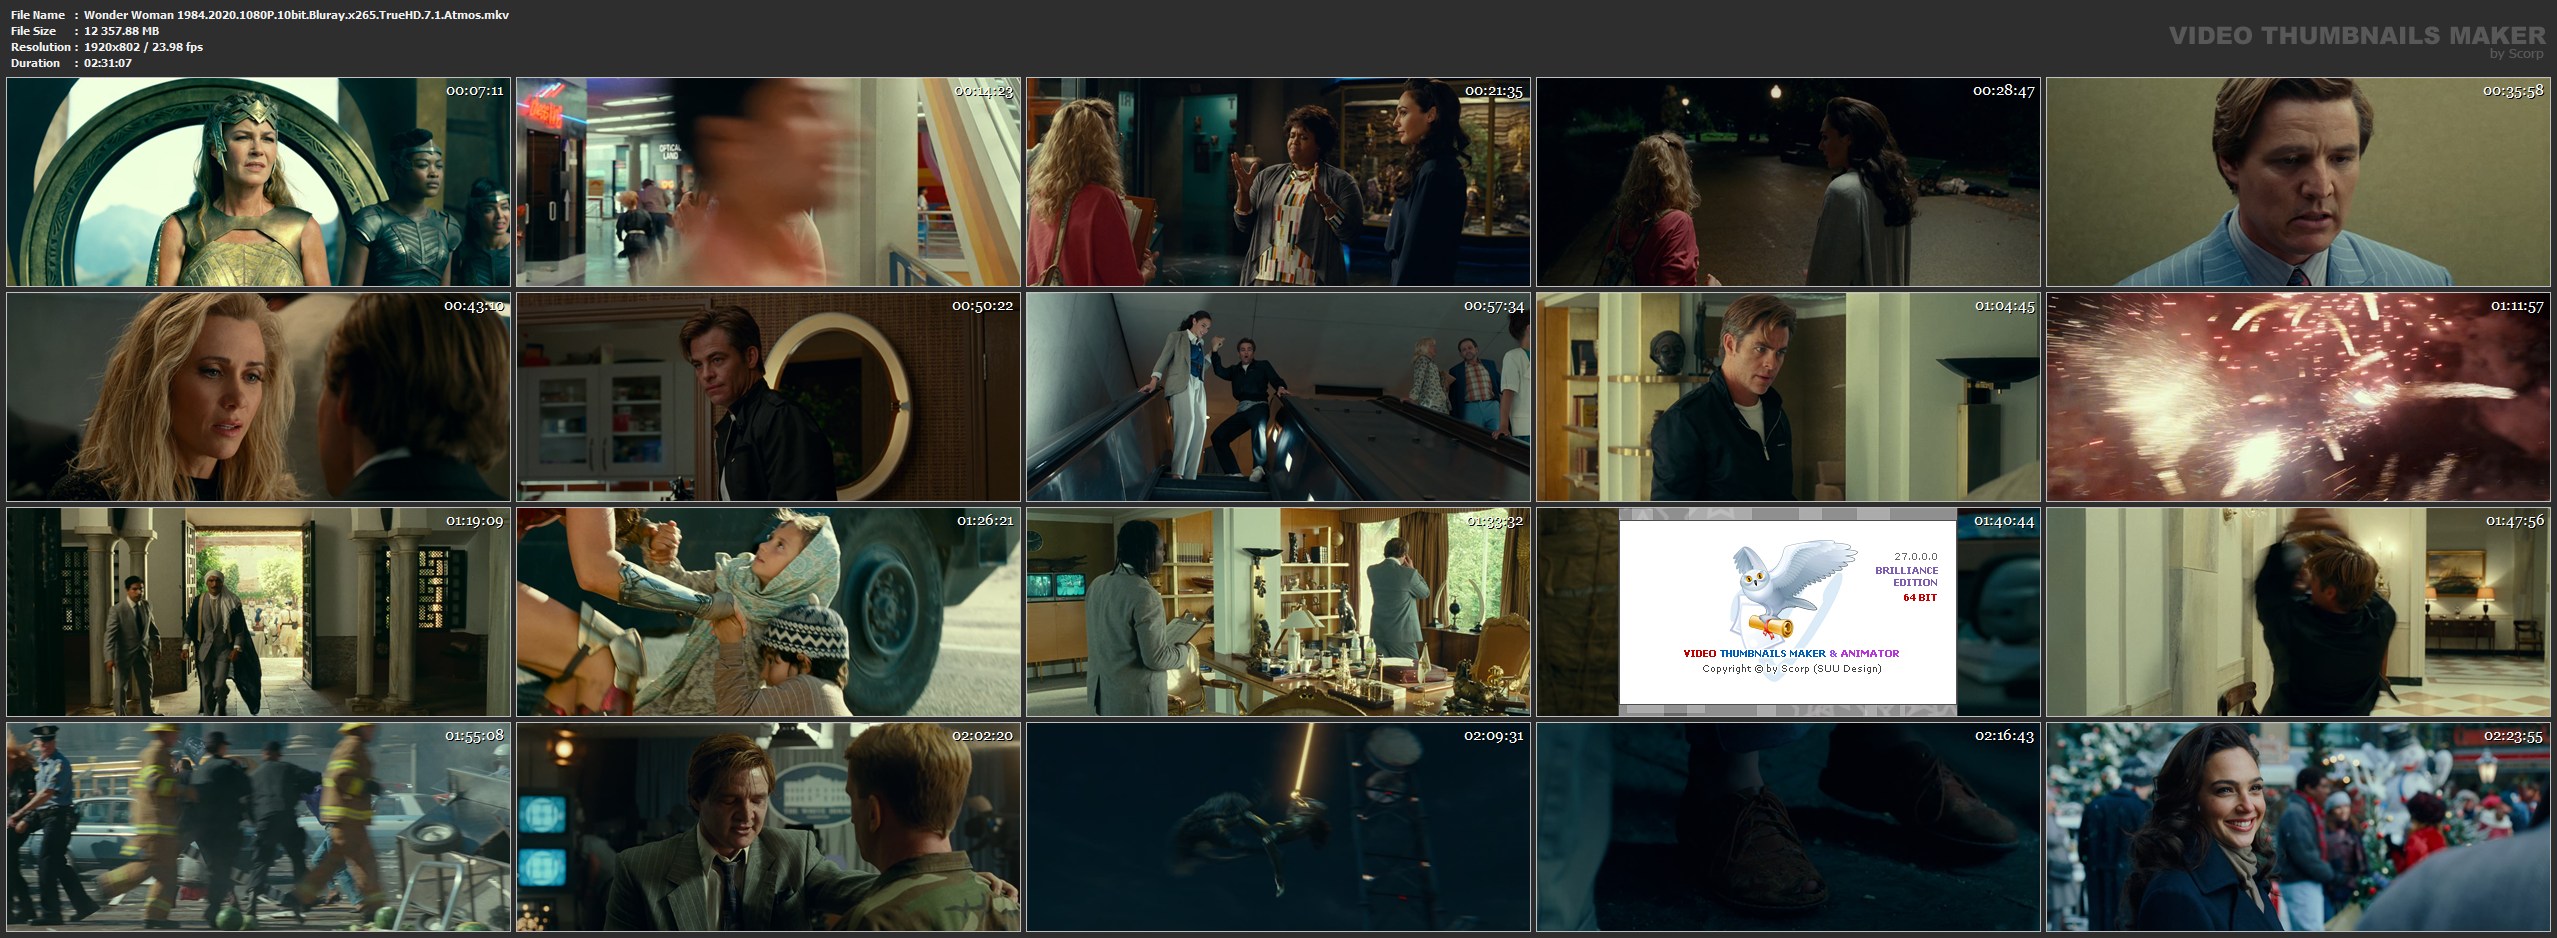Click the 02:31:07 duration value
Image resolution: width=2557 pixels, height=938 pixels.
[x=108, y=63]
